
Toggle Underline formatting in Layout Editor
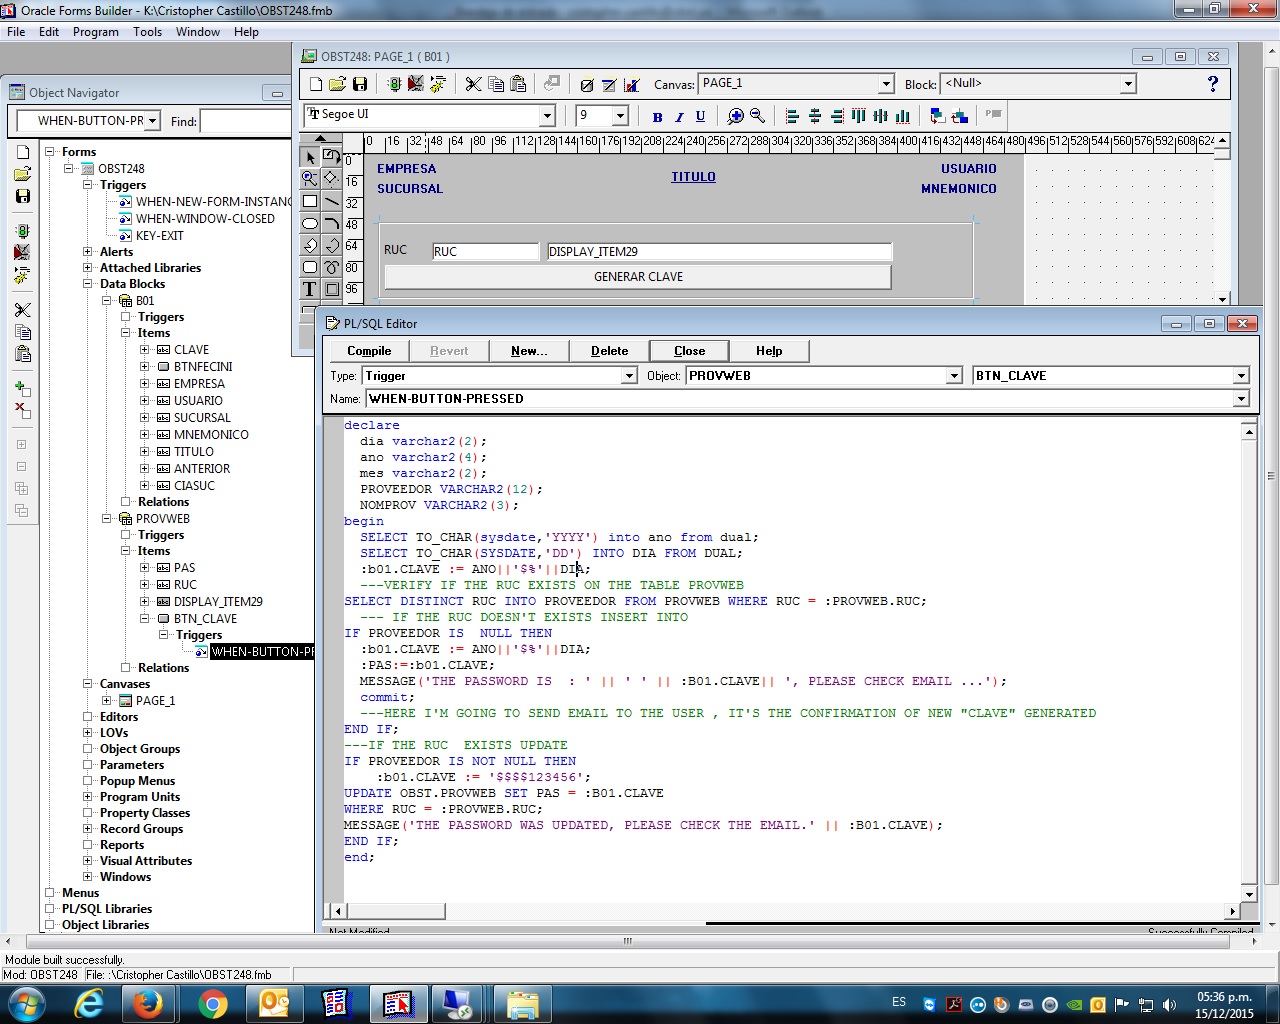700,116
